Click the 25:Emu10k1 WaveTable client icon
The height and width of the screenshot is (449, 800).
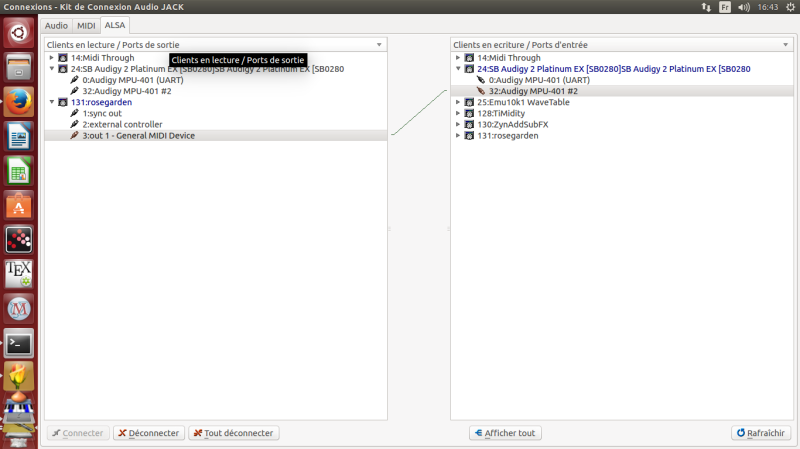click(469, 102)
